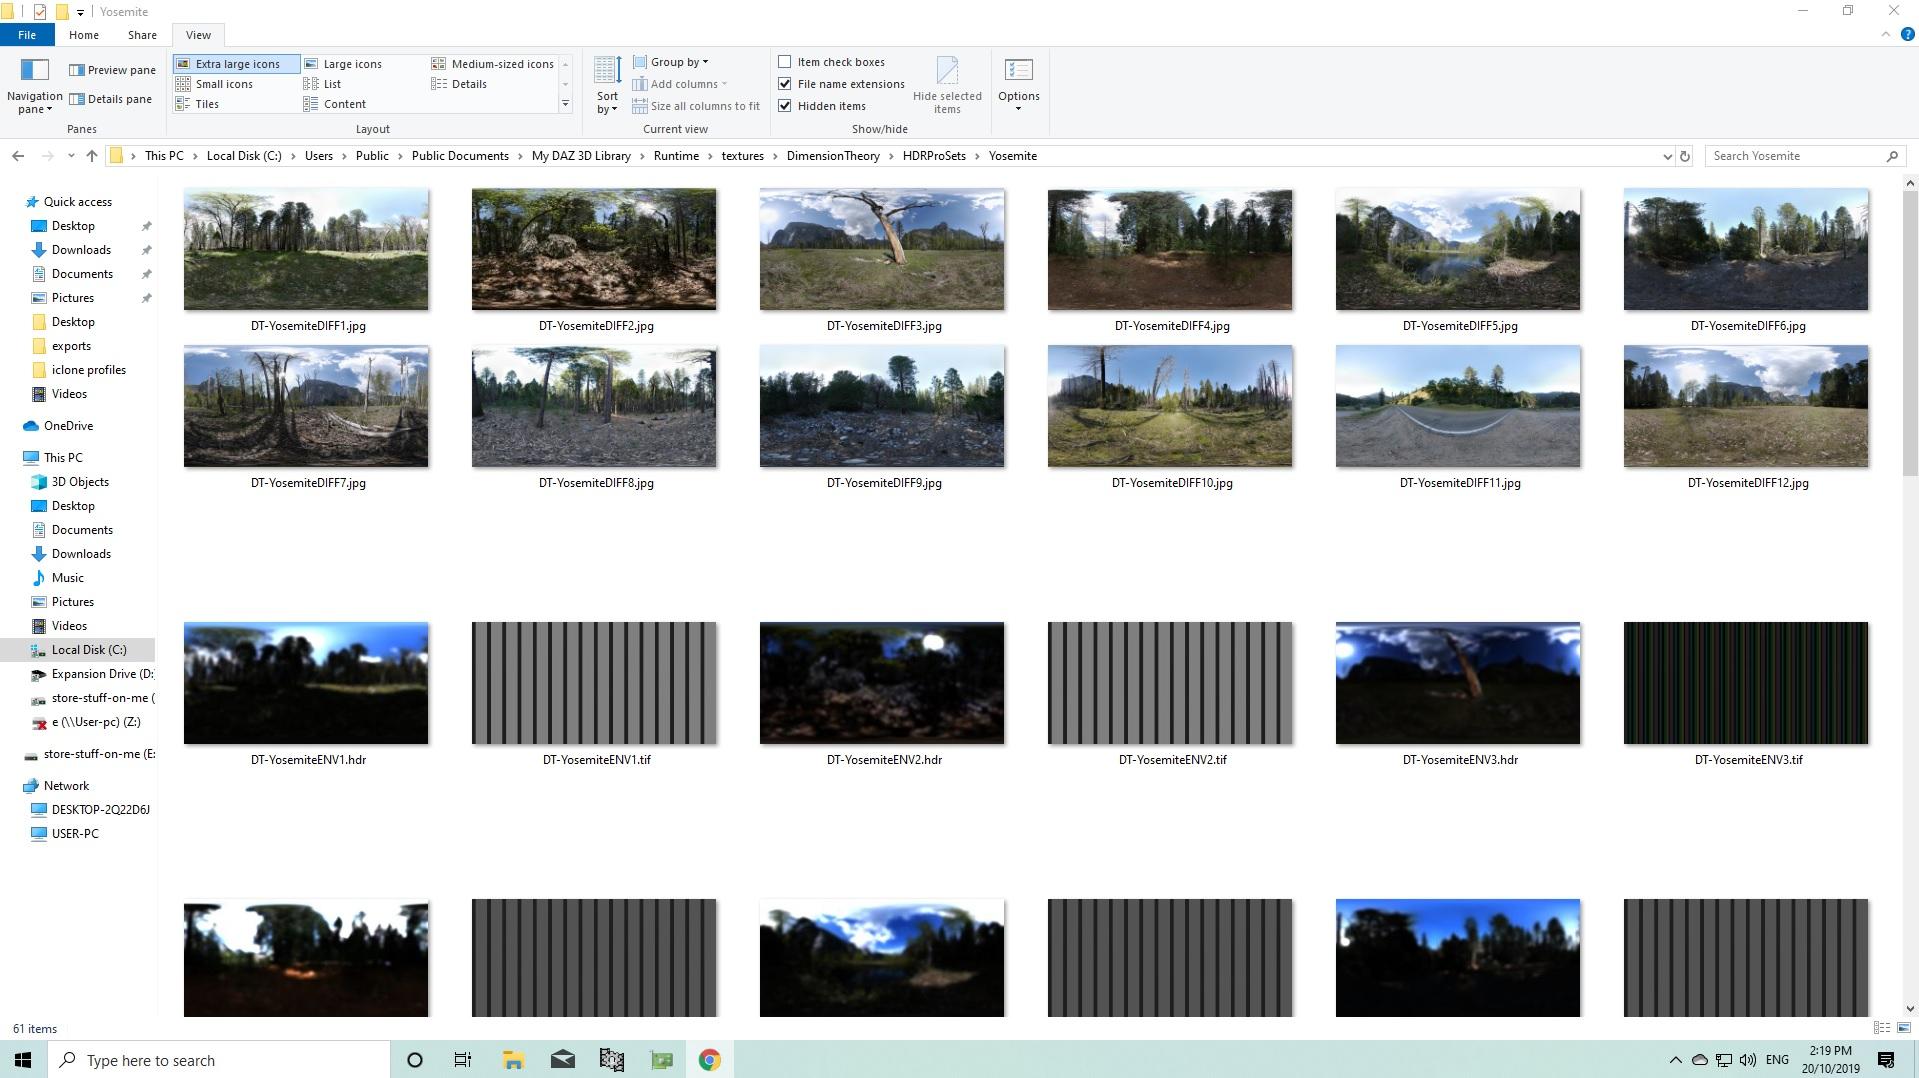Expand the layout gallery more options
This screenshot has height=1078, width=1919.
tap(565, 104)
